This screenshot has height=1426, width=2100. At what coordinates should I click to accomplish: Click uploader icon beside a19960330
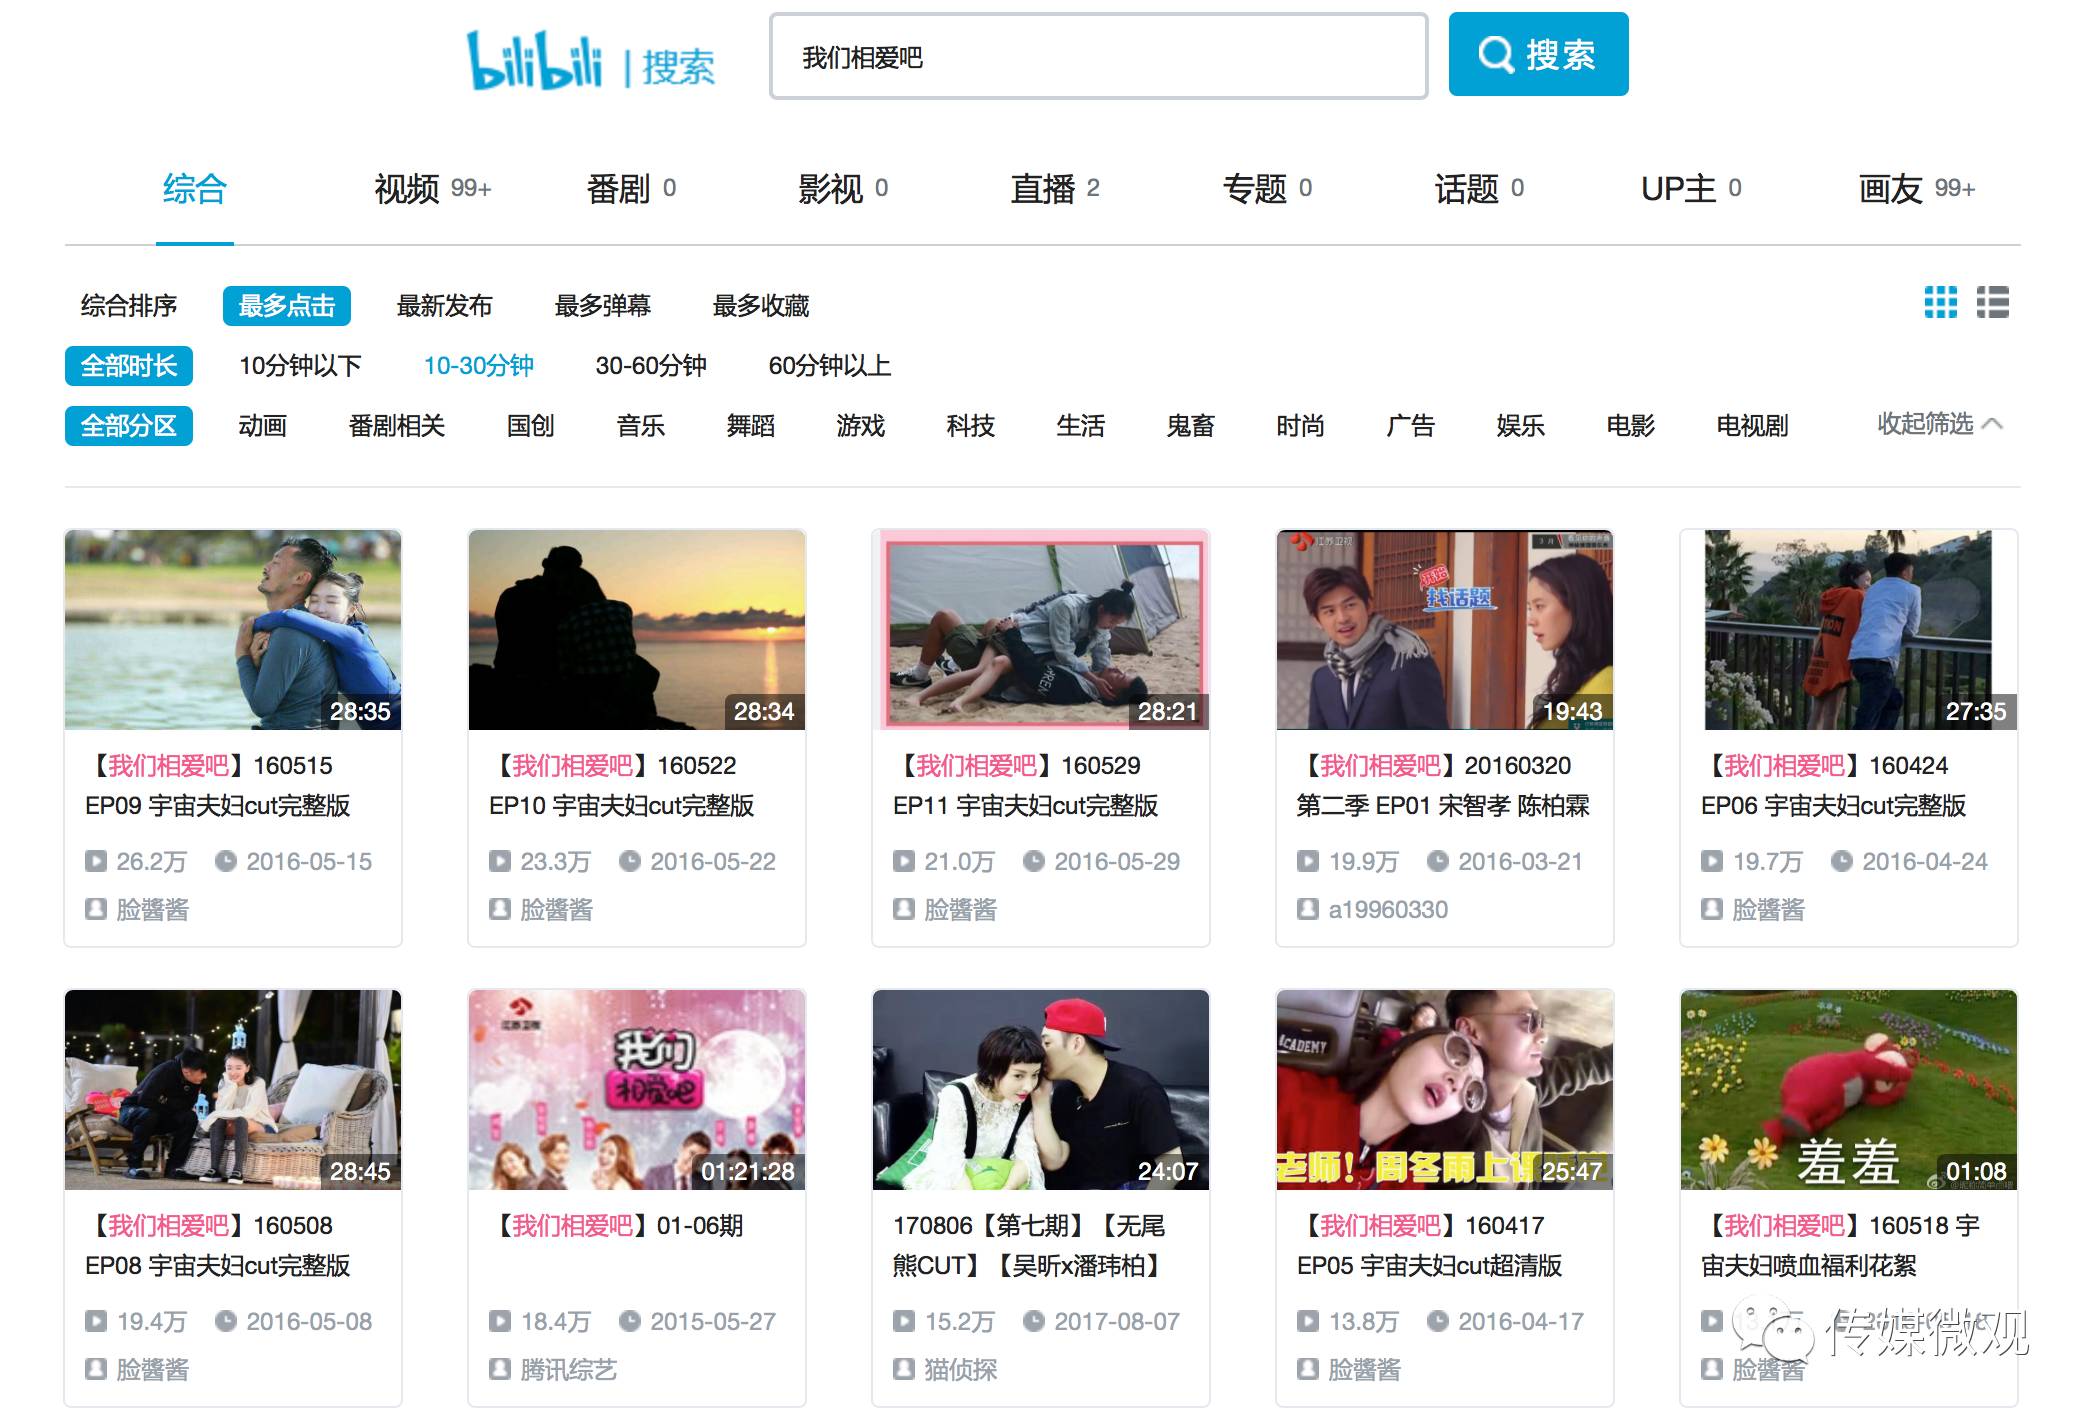[x=1307, y=909]
